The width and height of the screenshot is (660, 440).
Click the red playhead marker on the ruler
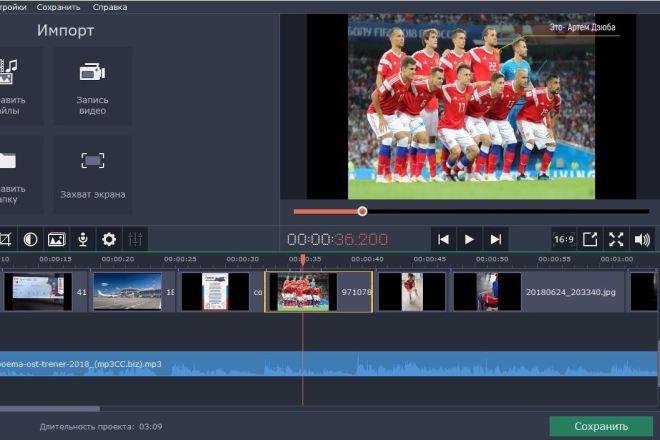click(x=303, y=259)
